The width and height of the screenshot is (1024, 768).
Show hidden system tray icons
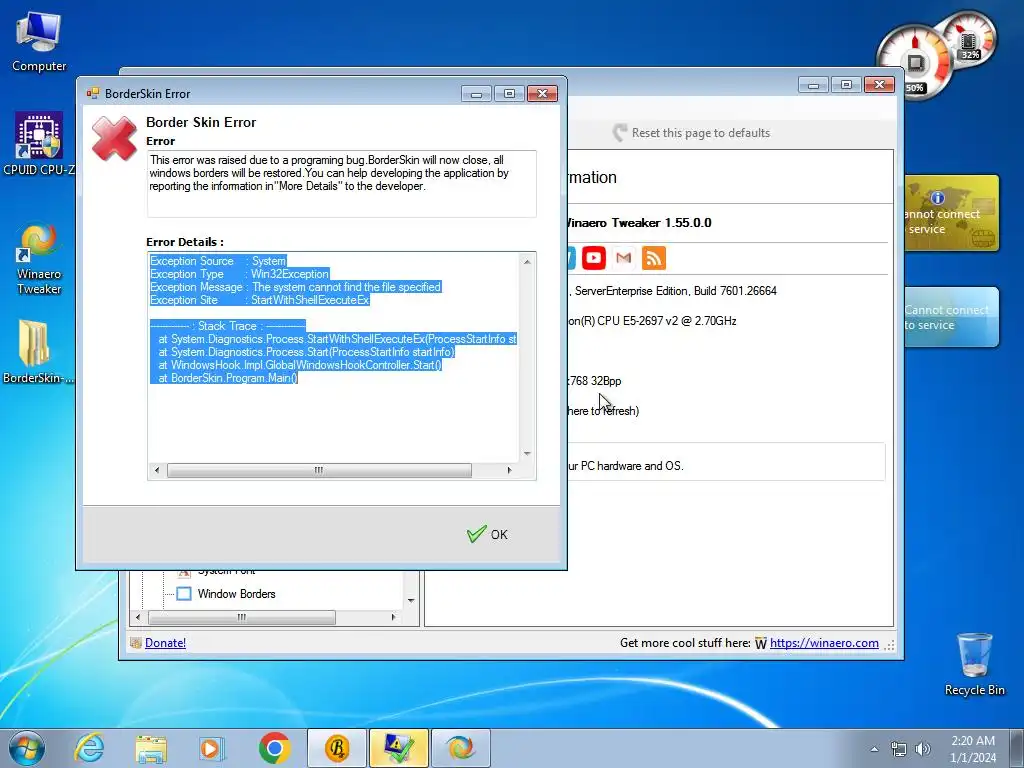874,749
